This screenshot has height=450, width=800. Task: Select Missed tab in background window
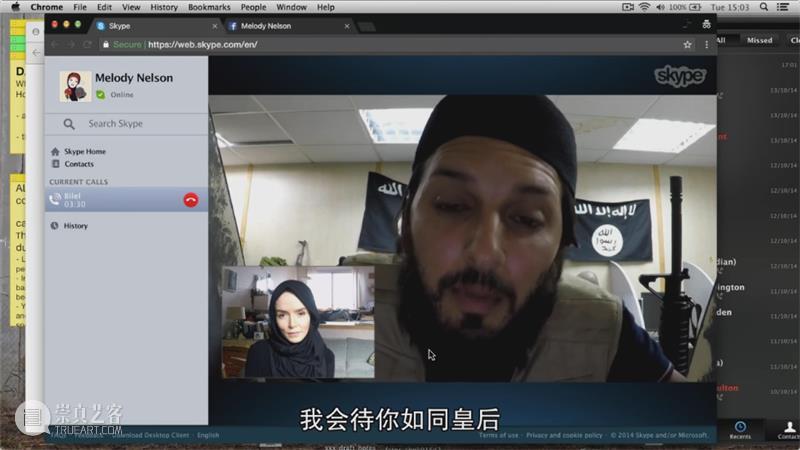point(759,40)
